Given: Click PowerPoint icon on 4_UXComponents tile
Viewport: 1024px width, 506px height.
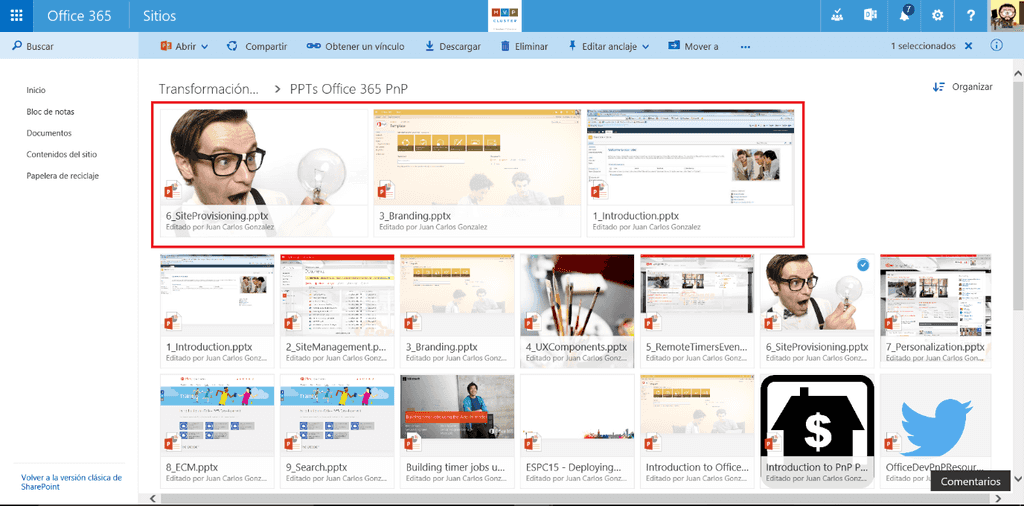Looking at the screenshot, I should click(x=534, y=321).
